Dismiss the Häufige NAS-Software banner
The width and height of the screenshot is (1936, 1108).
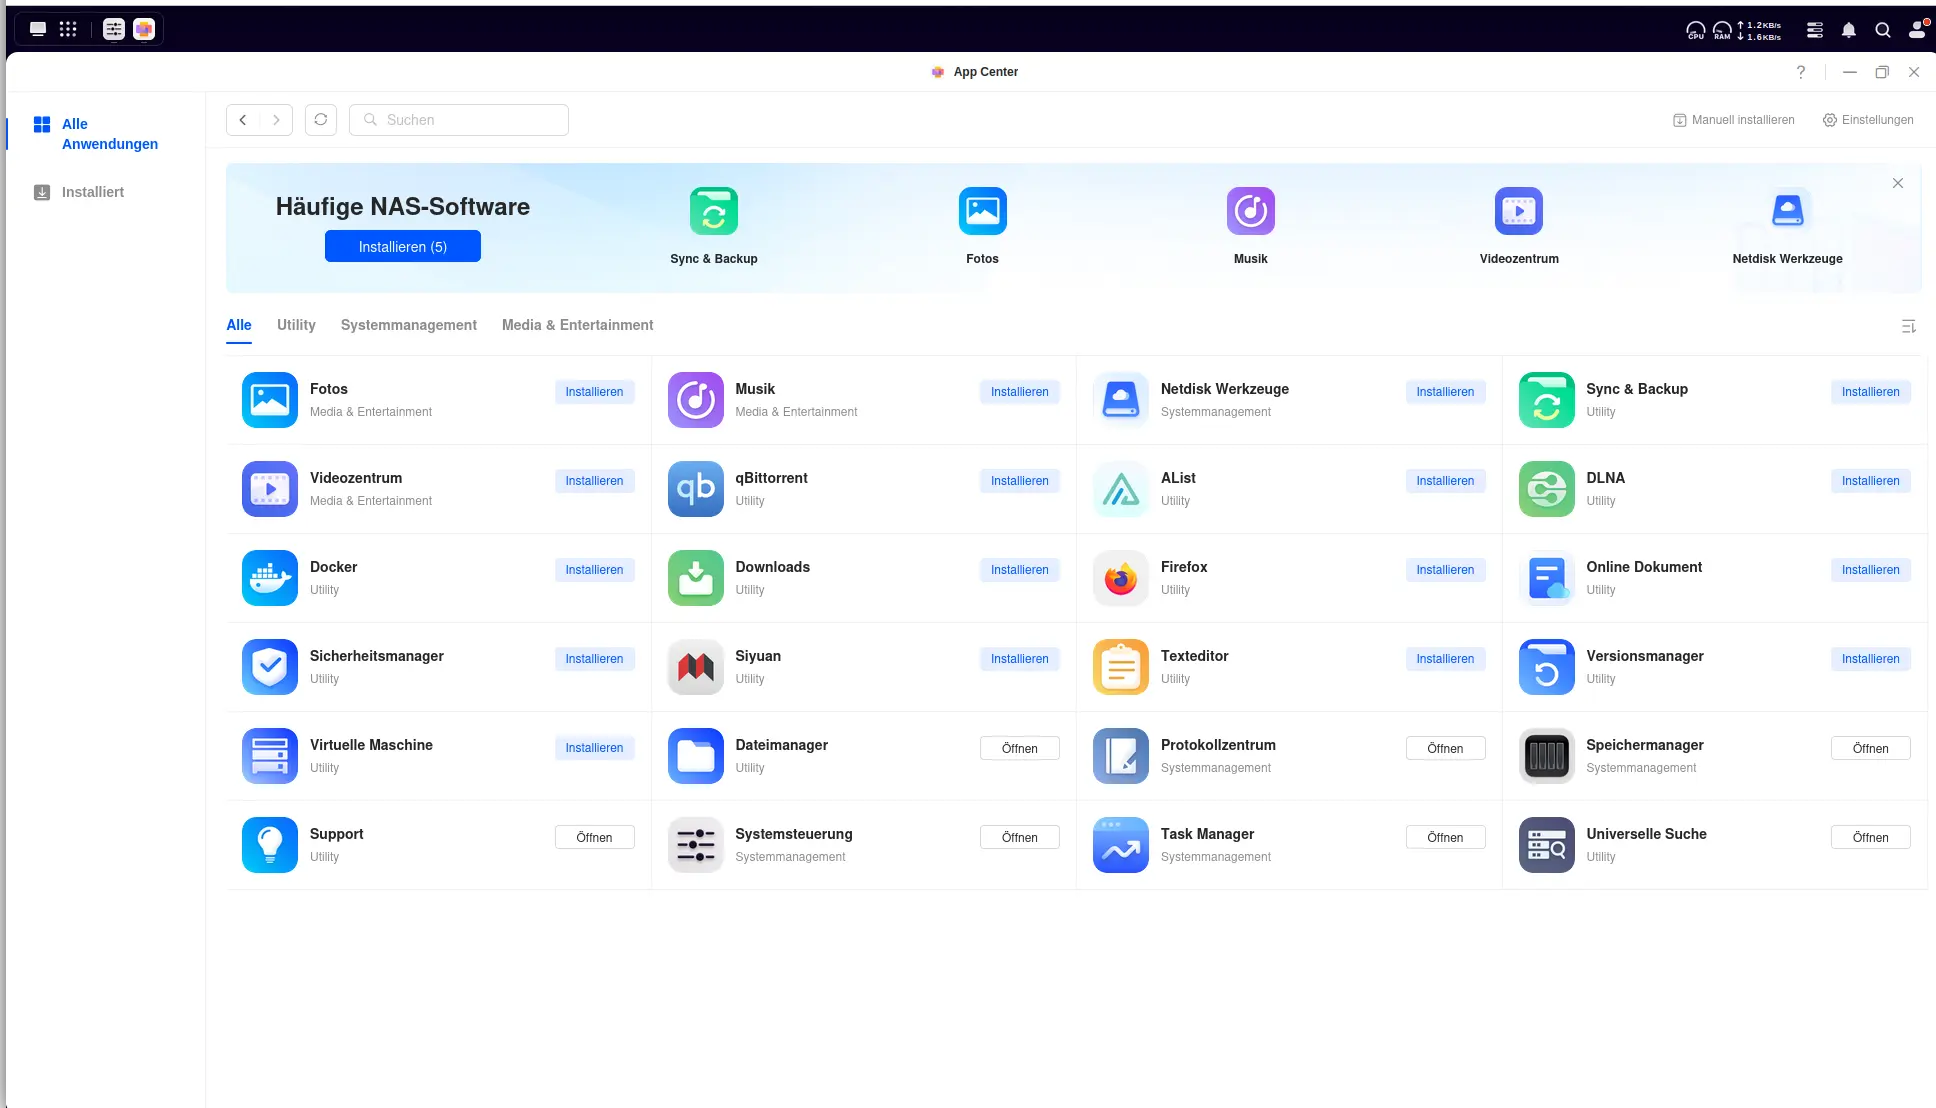click(1897, 184)
